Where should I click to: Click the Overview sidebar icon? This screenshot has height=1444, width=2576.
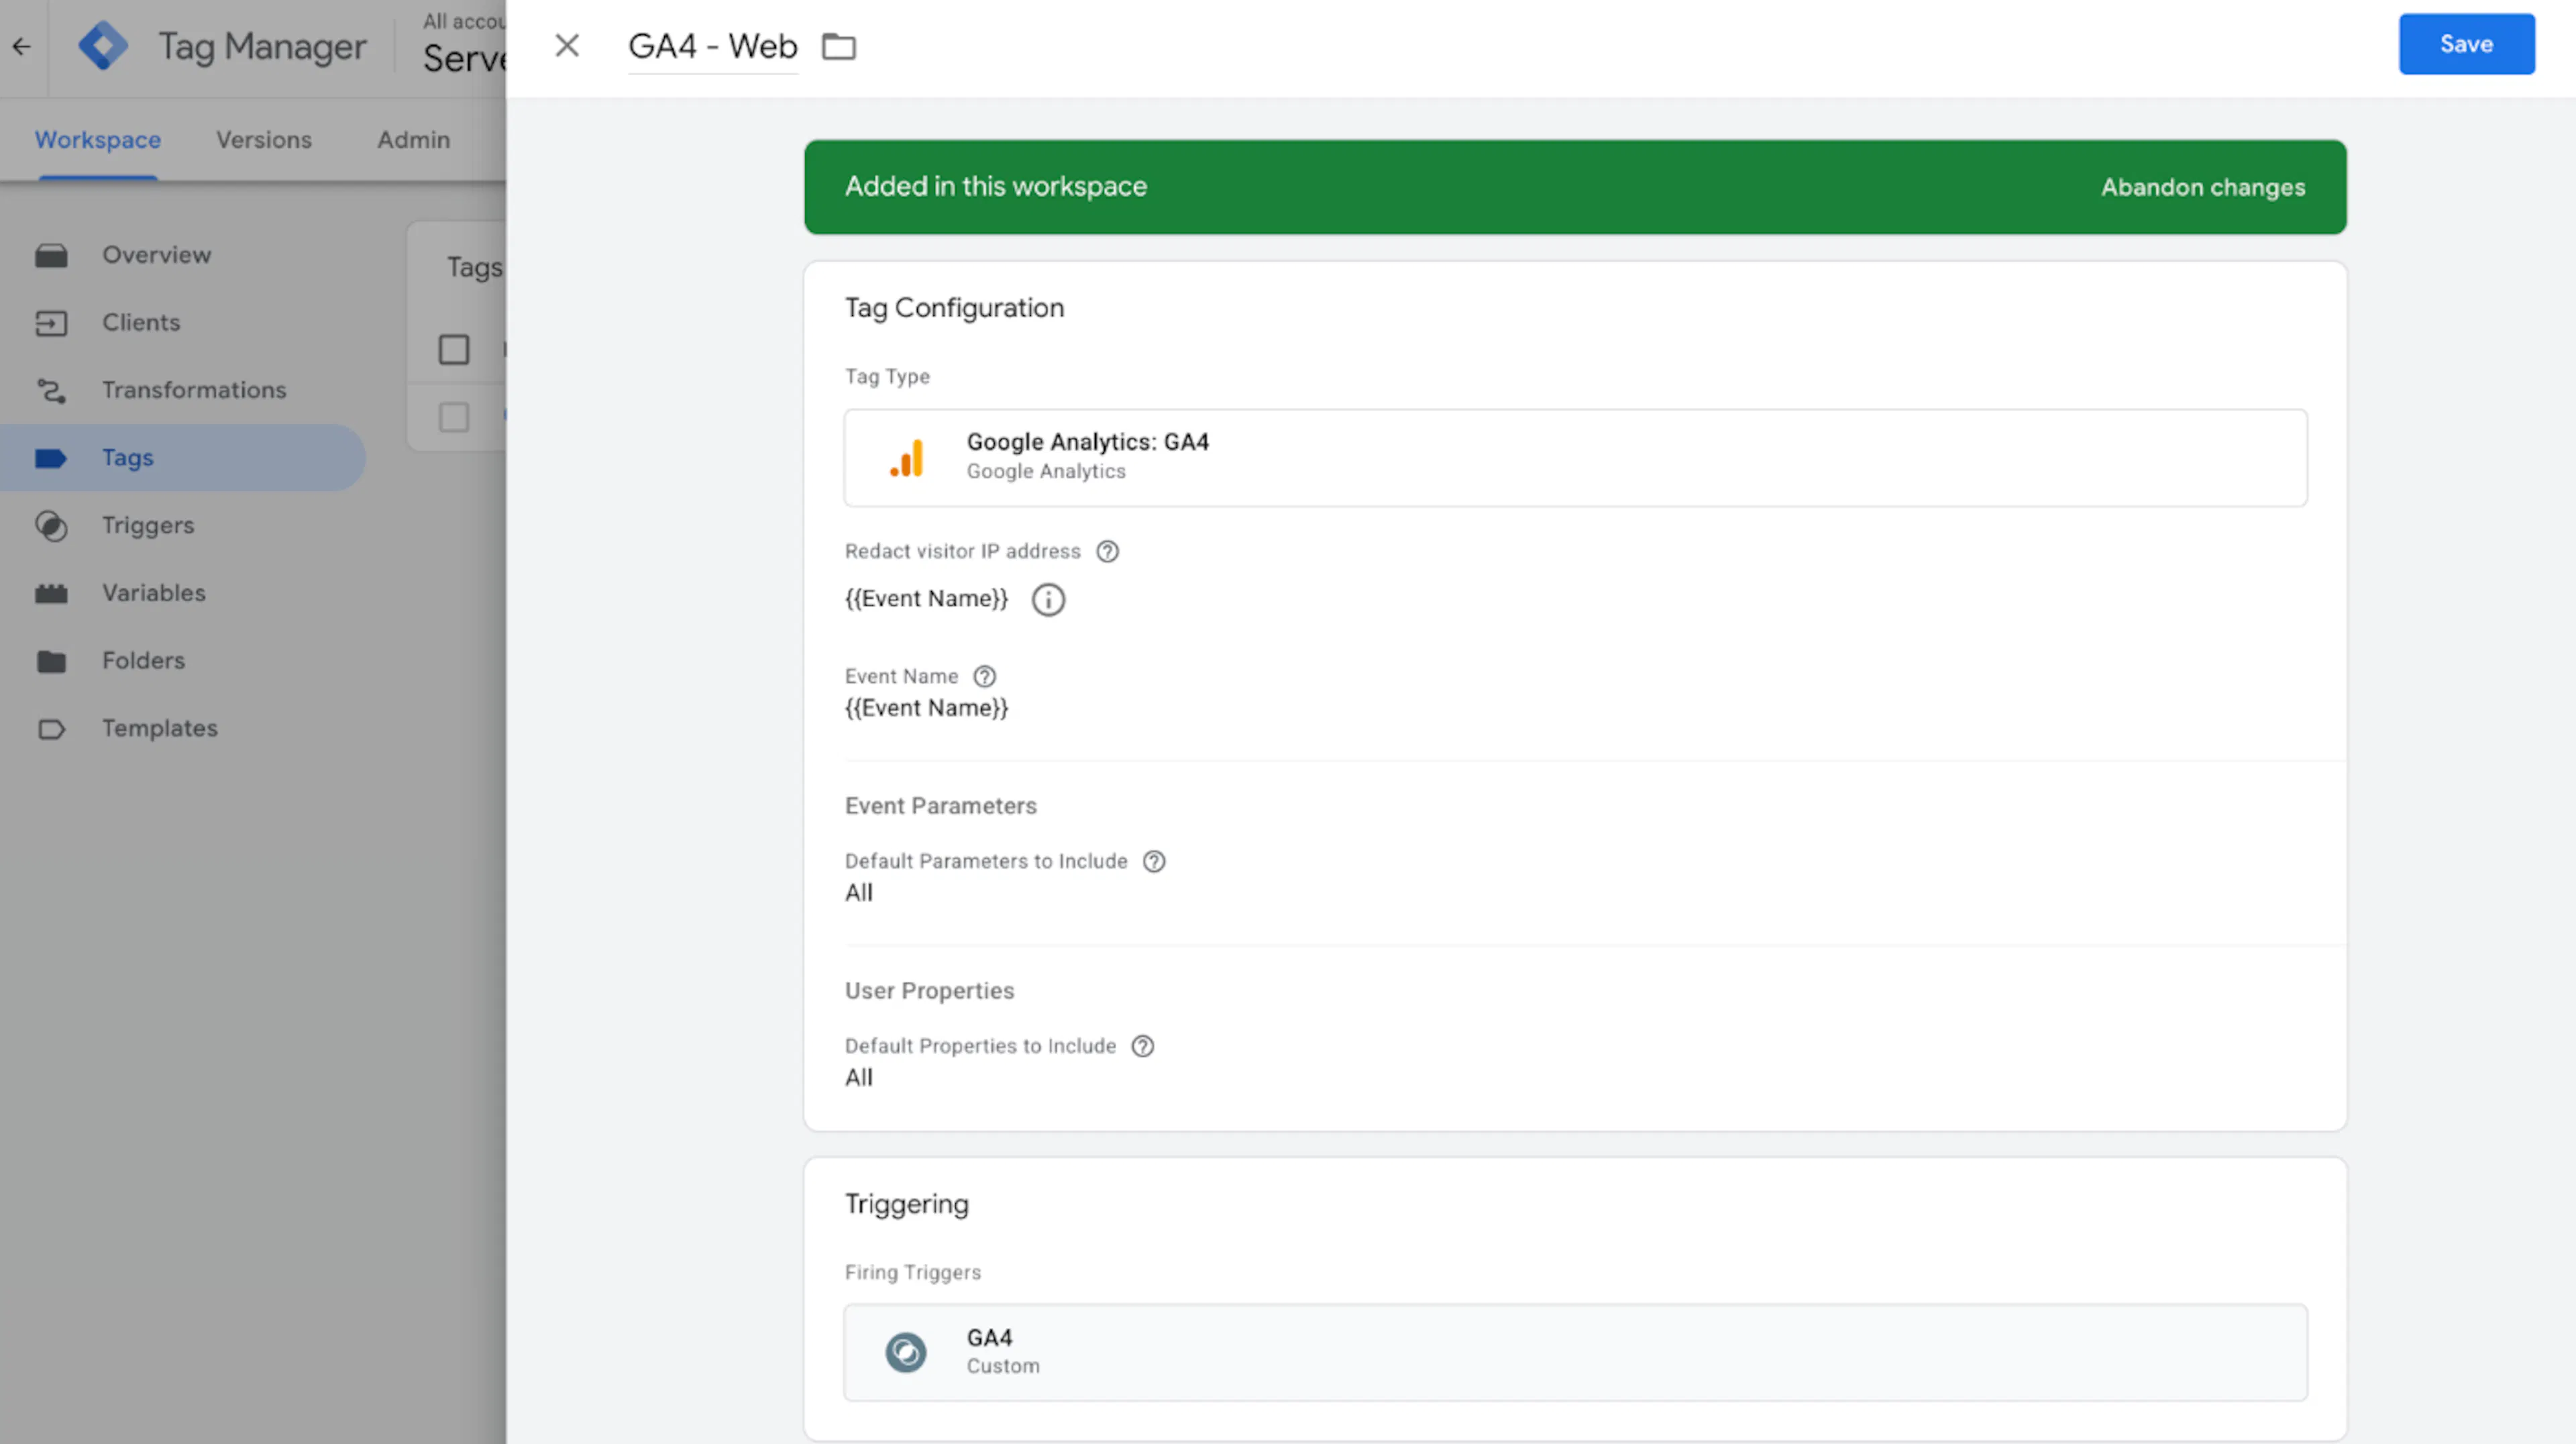51,256
